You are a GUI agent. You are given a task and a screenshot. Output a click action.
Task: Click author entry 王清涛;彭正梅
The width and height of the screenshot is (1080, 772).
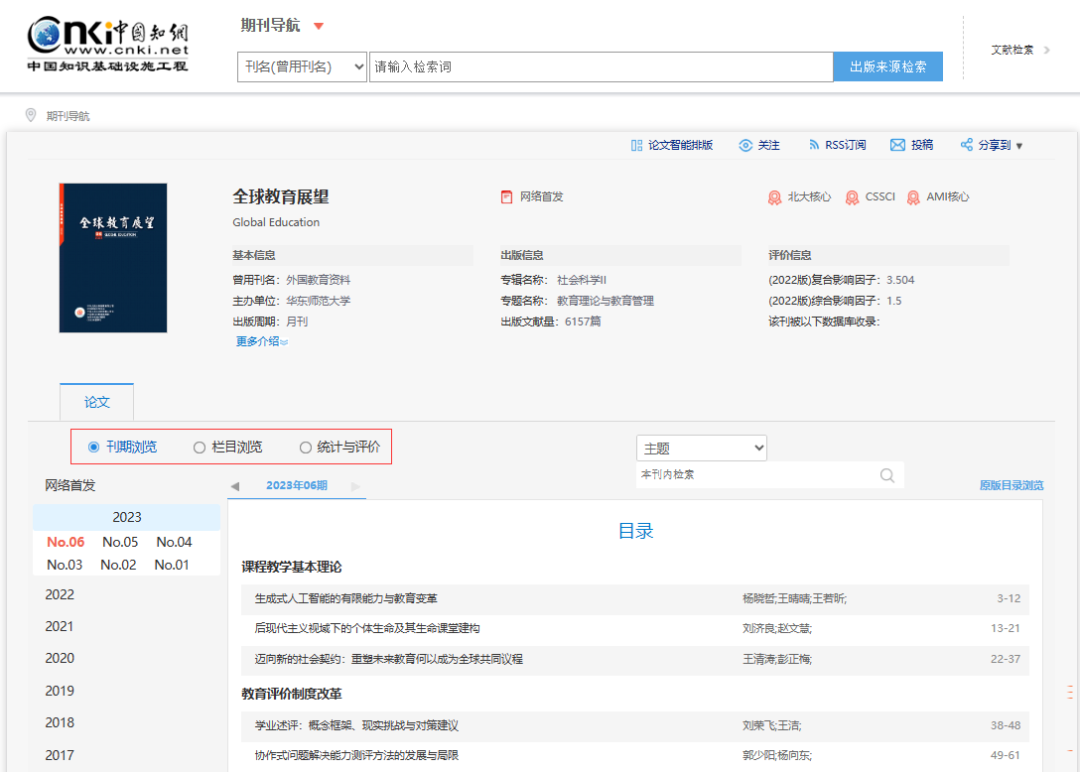(777, 659)
